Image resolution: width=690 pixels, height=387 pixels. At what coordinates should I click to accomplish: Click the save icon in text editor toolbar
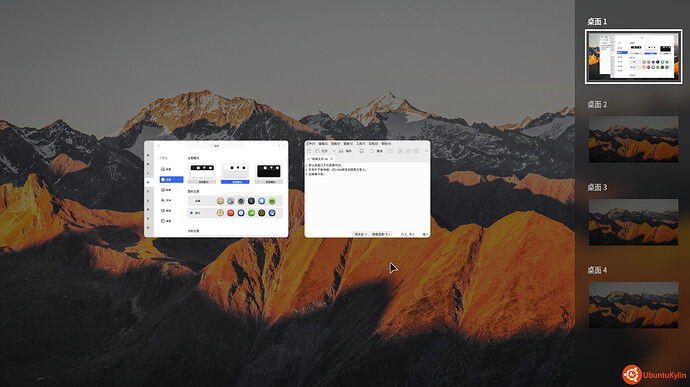(x=341, y=151)
